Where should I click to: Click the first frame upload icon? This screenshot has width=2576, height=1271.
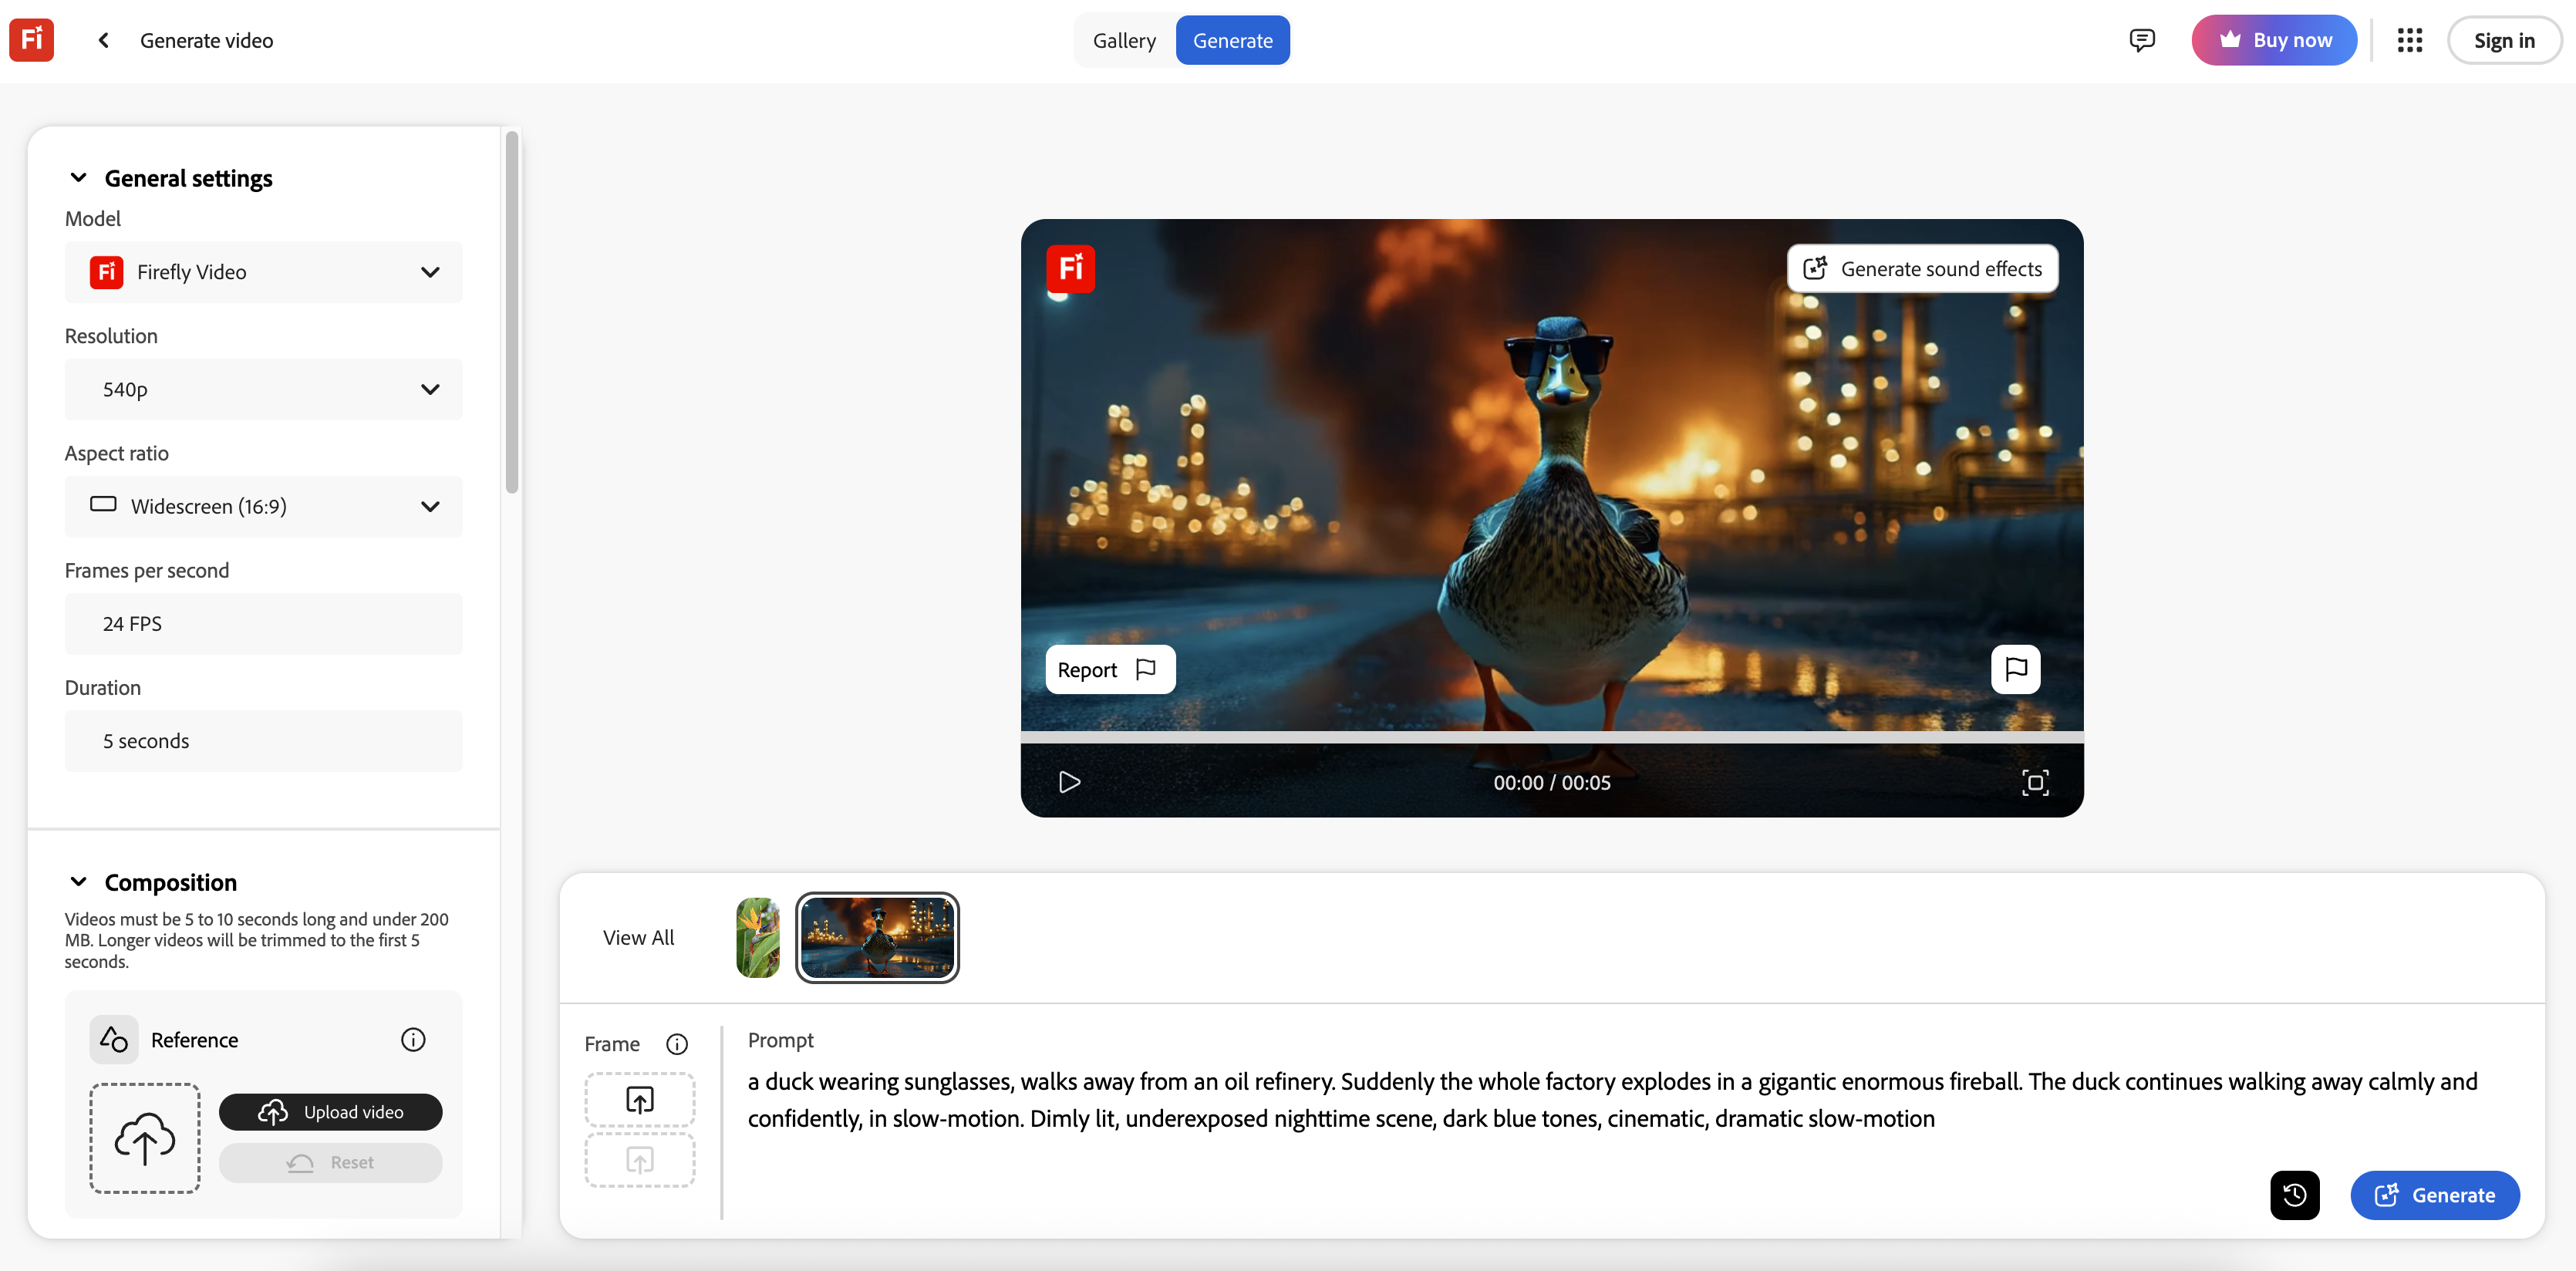coord(639,1098)
